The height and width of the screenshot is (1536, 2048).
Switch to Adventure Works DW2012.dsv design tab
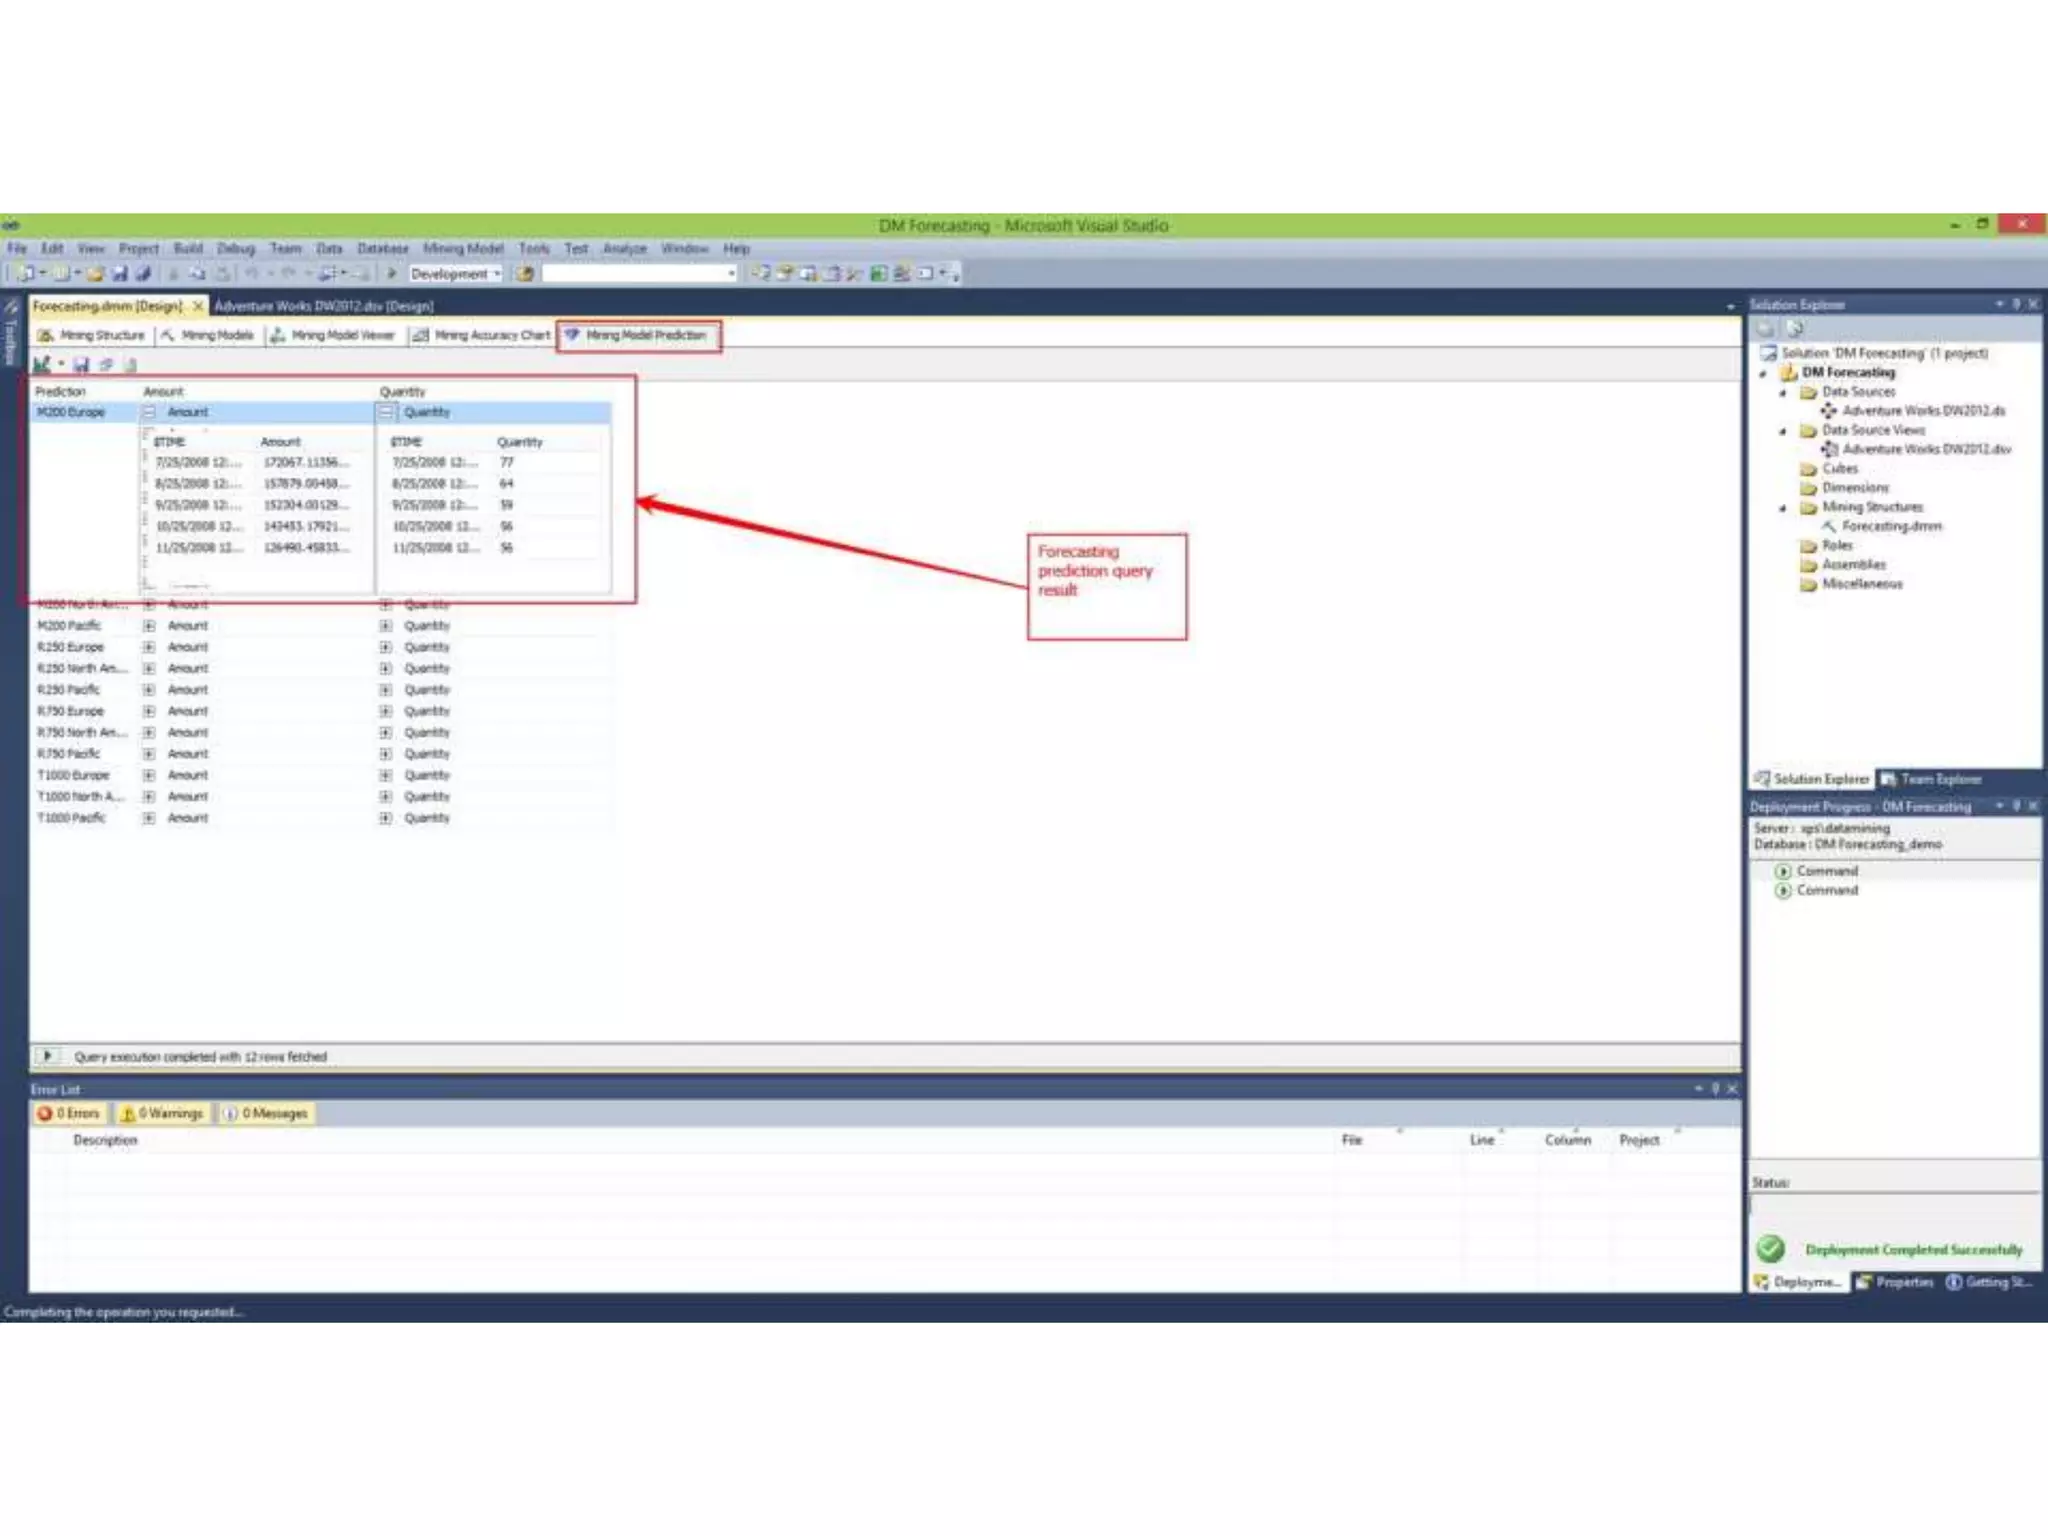(x=324, y=306)
